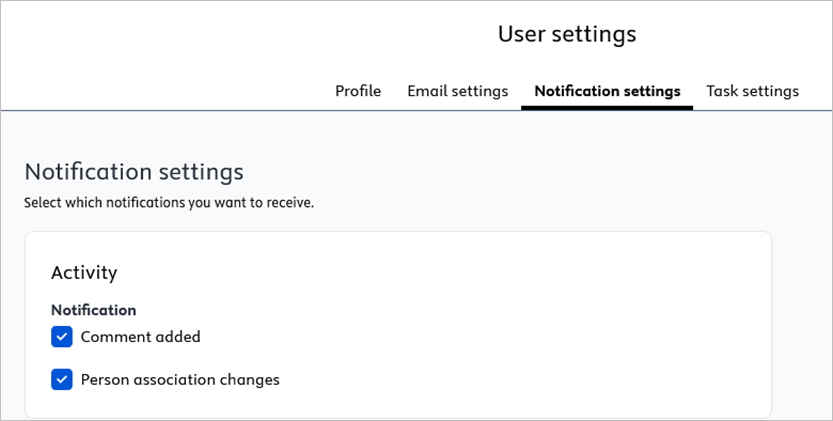Click the User settings page title
The height and width of the screenshot is (421, 833).
point(566,34)
